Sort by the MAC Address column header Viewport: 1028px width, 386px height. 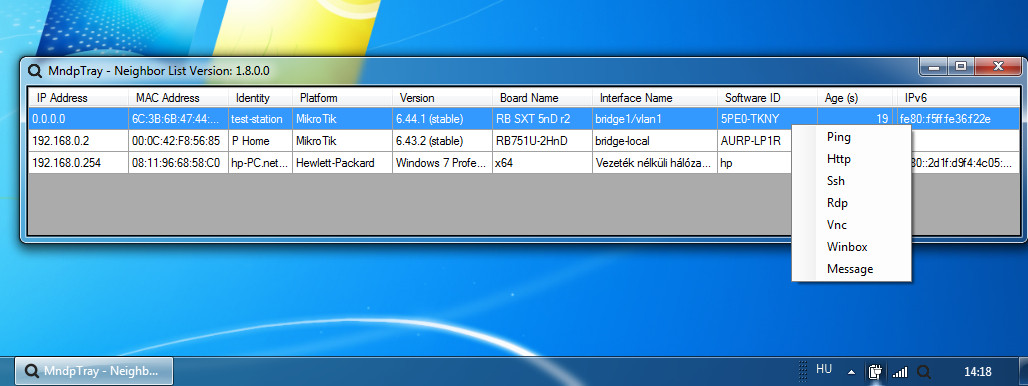[178, 98]
